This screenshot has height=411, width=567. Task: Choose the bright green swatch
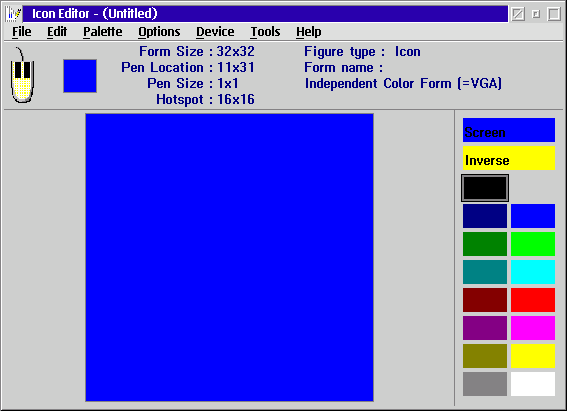533,244
